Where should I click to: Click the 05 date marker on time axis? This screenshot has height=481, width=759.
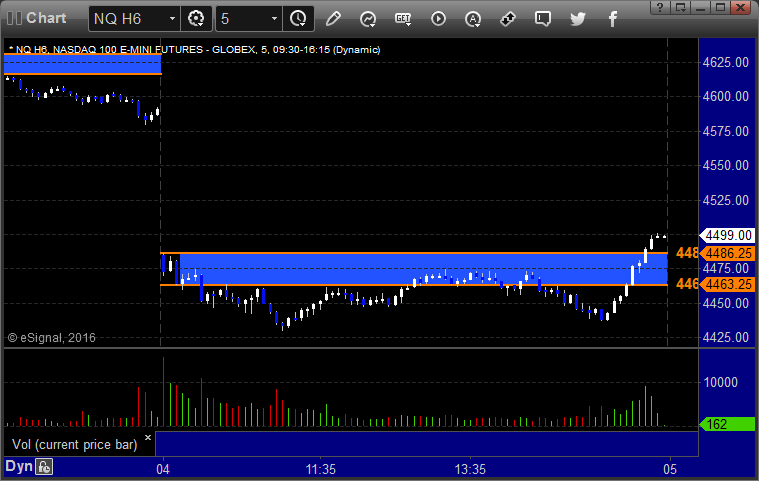pyautogui.click(x=670, y=469)
